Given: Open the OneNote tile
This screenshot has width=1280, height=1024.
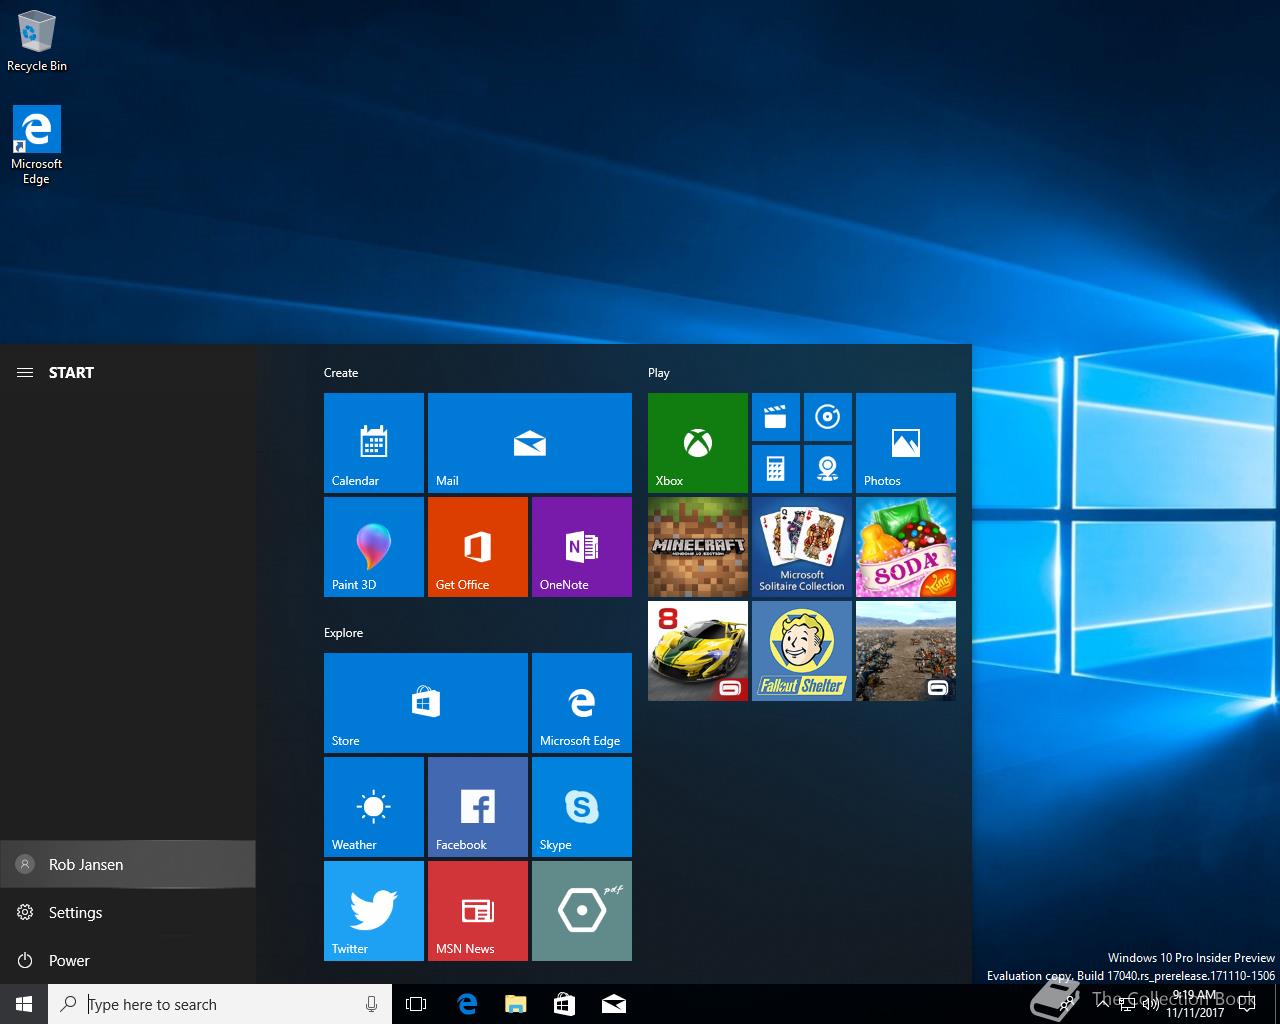Looking at the screenshot, I should [582, 547].
